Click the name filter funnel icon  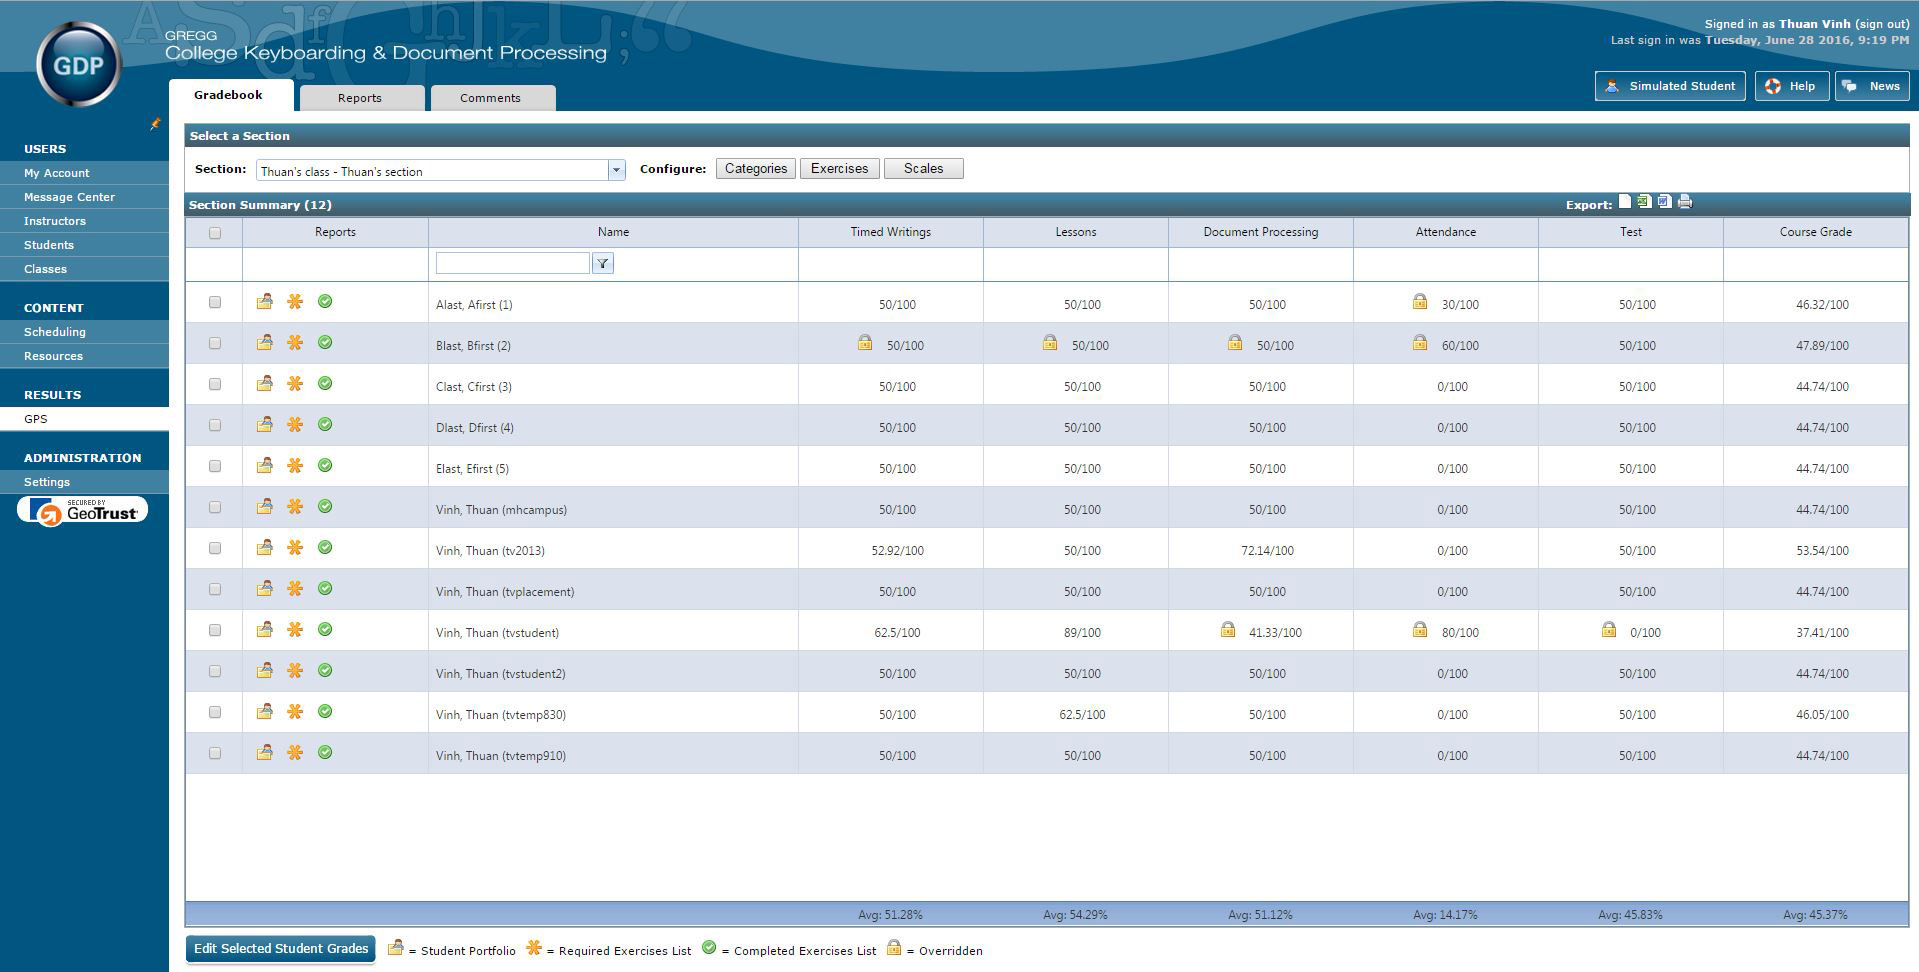click(x=603, y=263)
